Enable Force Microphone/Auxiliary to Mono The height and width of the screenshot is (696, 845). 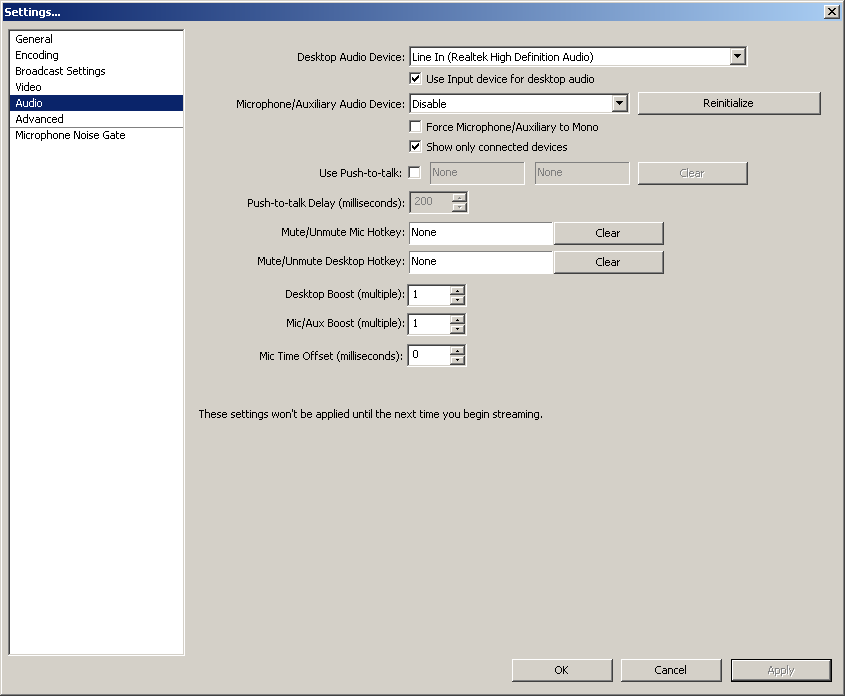pyautogui.click(x=416, y=127)
